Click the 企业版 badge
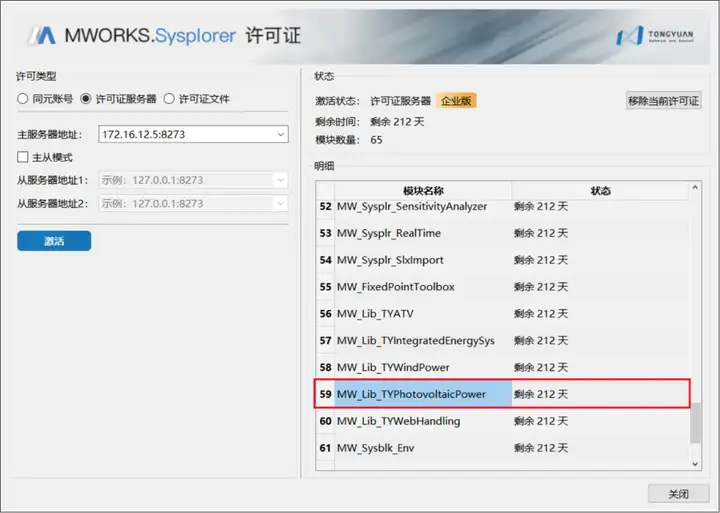 point(456,101)
